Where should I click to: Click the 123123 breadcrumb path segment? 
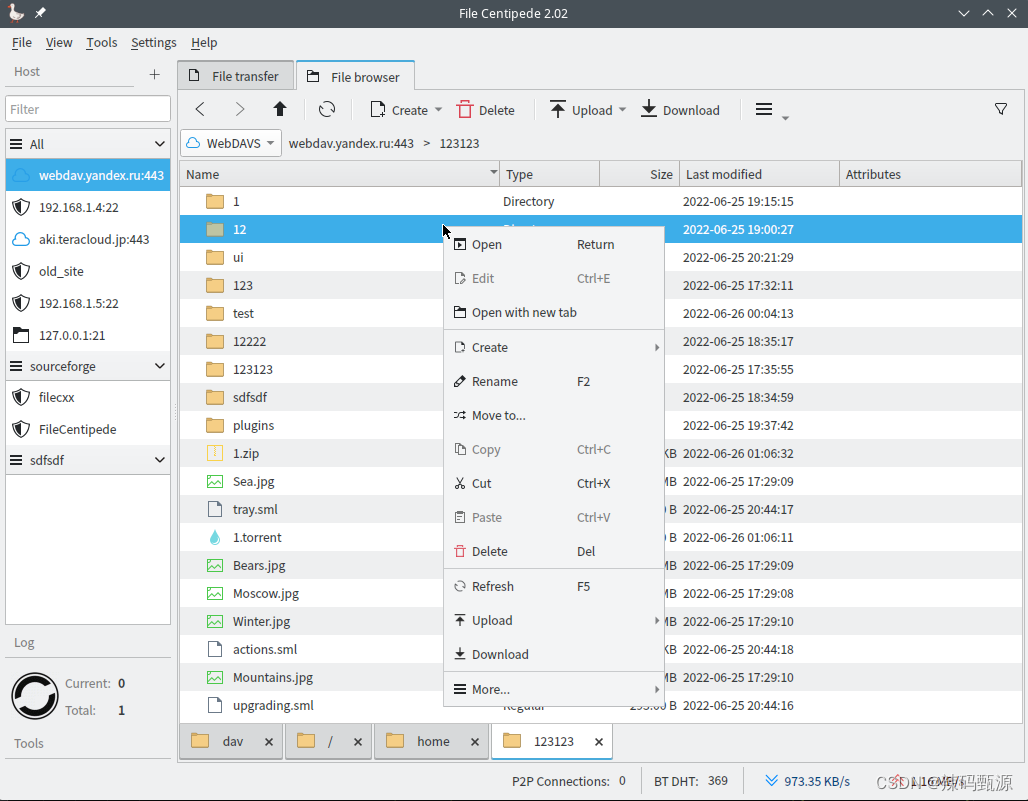click(x=459, y=143)
